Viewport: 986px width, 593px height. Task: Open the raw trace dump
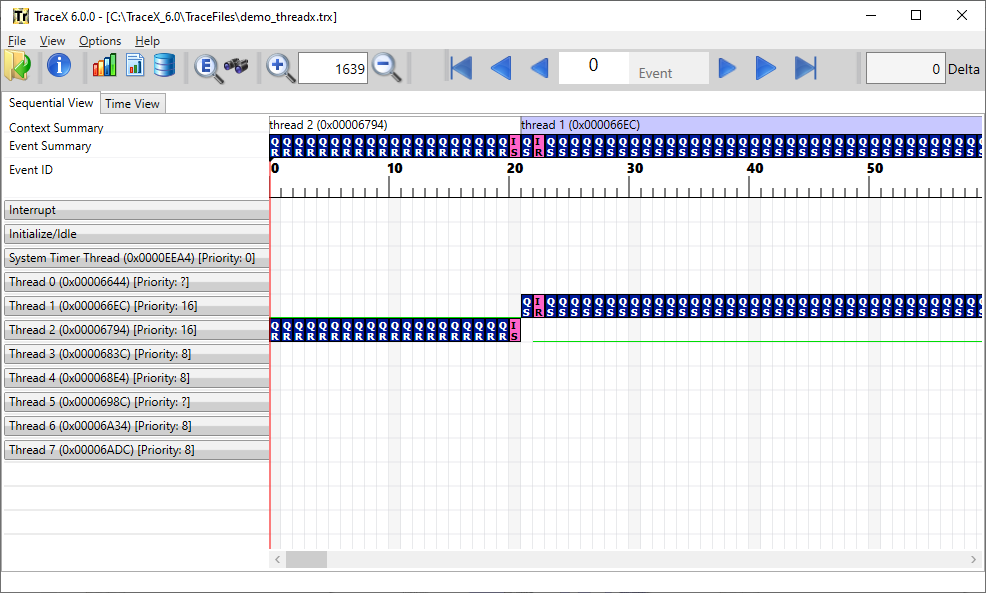click(164, 66)
